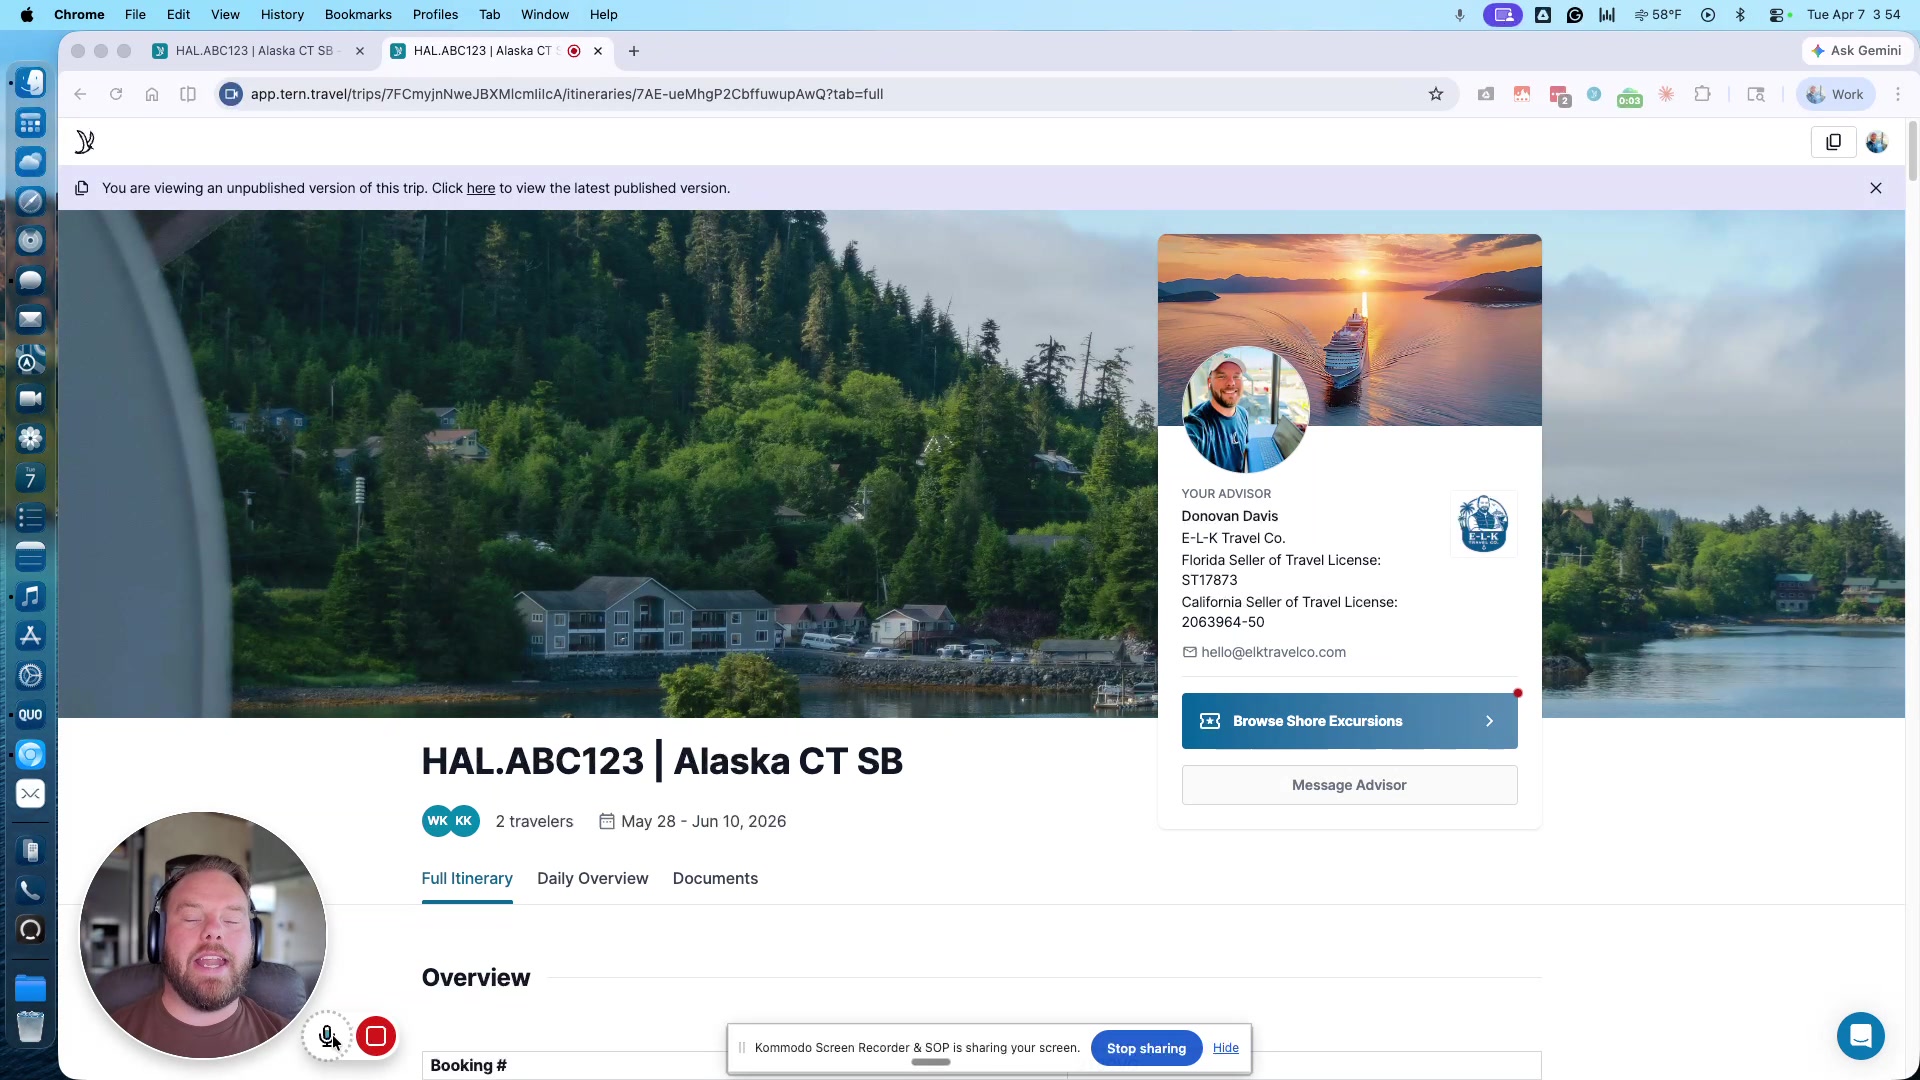1920x1080 pixels.
Task: Switch to the Daily Overview tab
Action: [x=592, y=878]
